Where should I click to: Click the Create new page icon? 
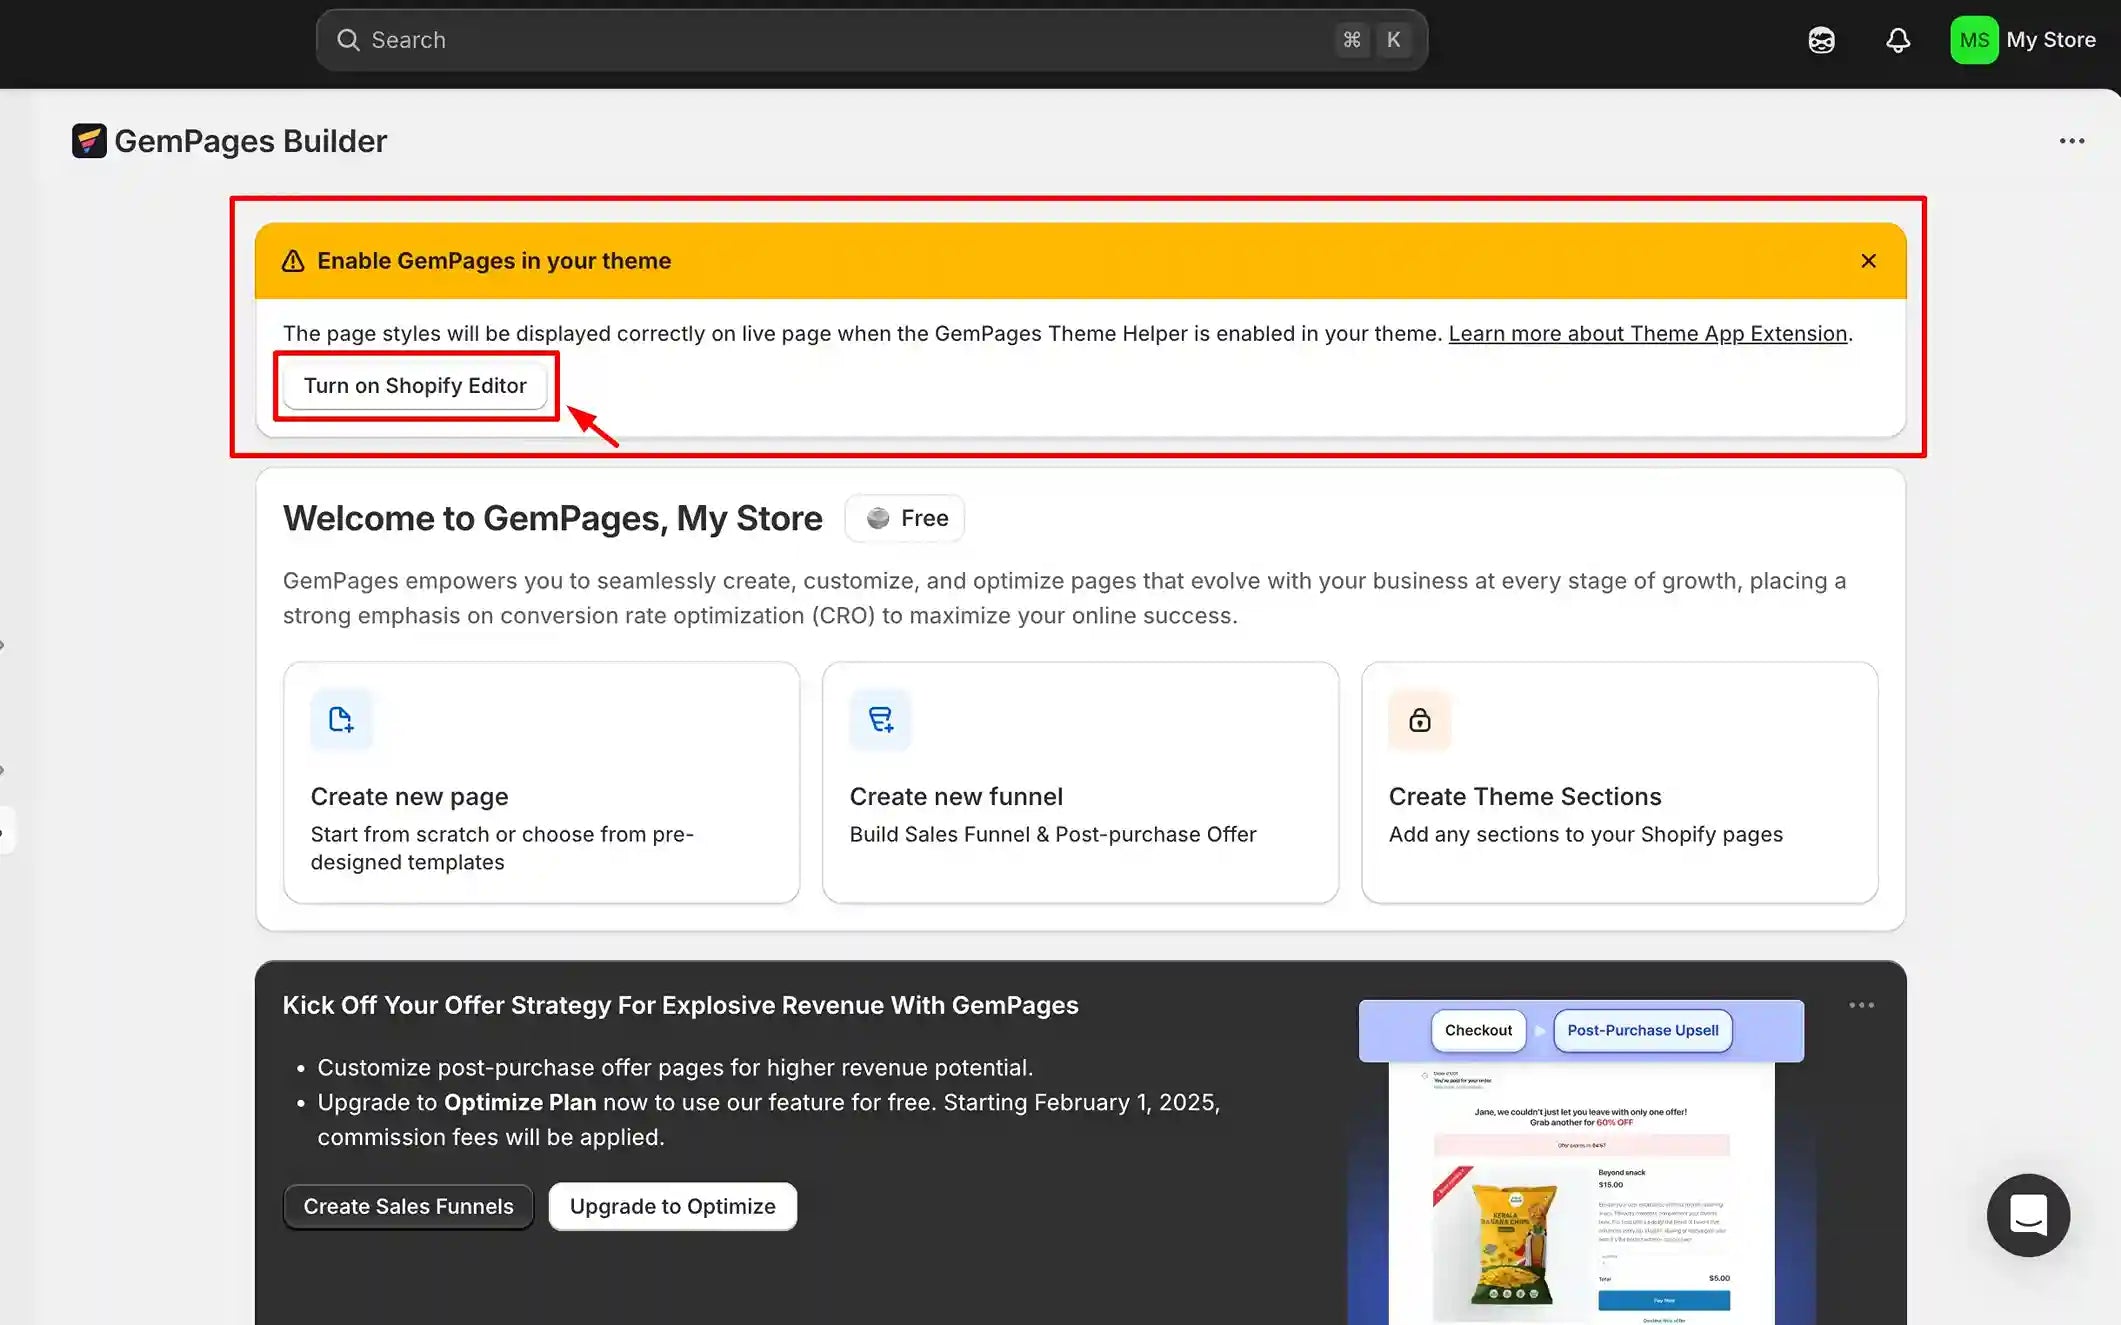point(341,719)
